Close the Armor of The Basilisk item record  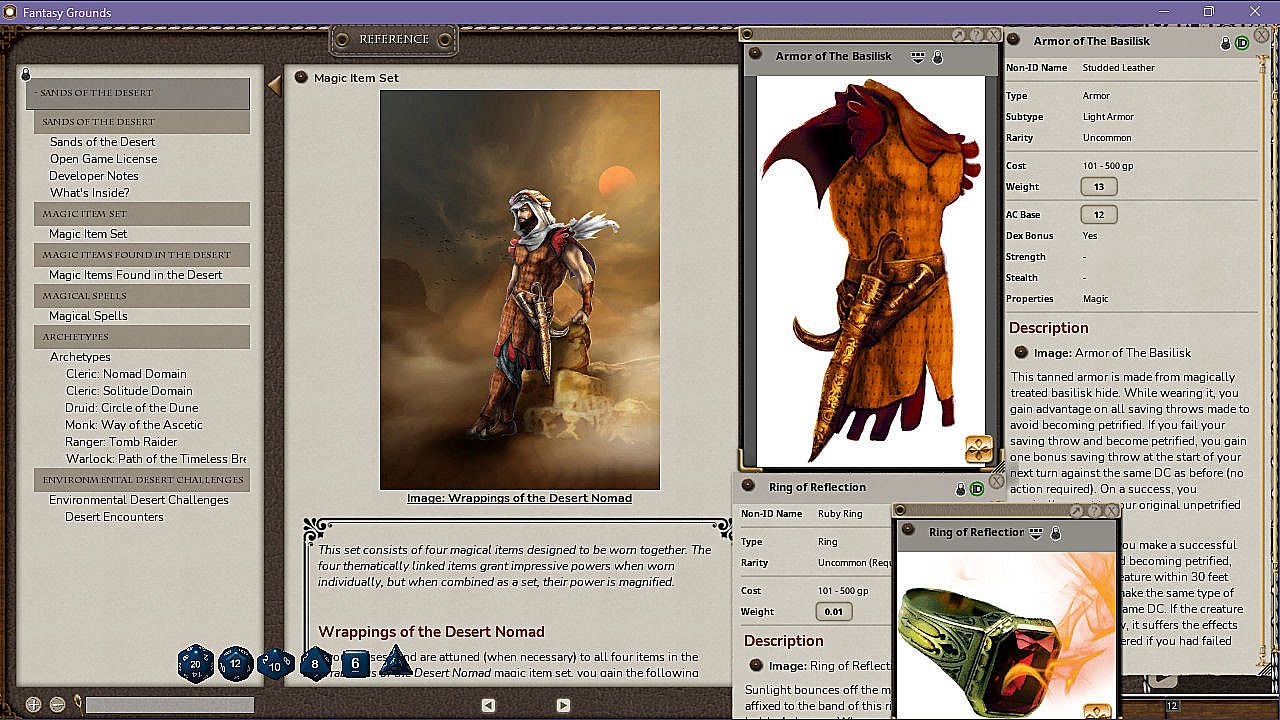coord(1262,35)
